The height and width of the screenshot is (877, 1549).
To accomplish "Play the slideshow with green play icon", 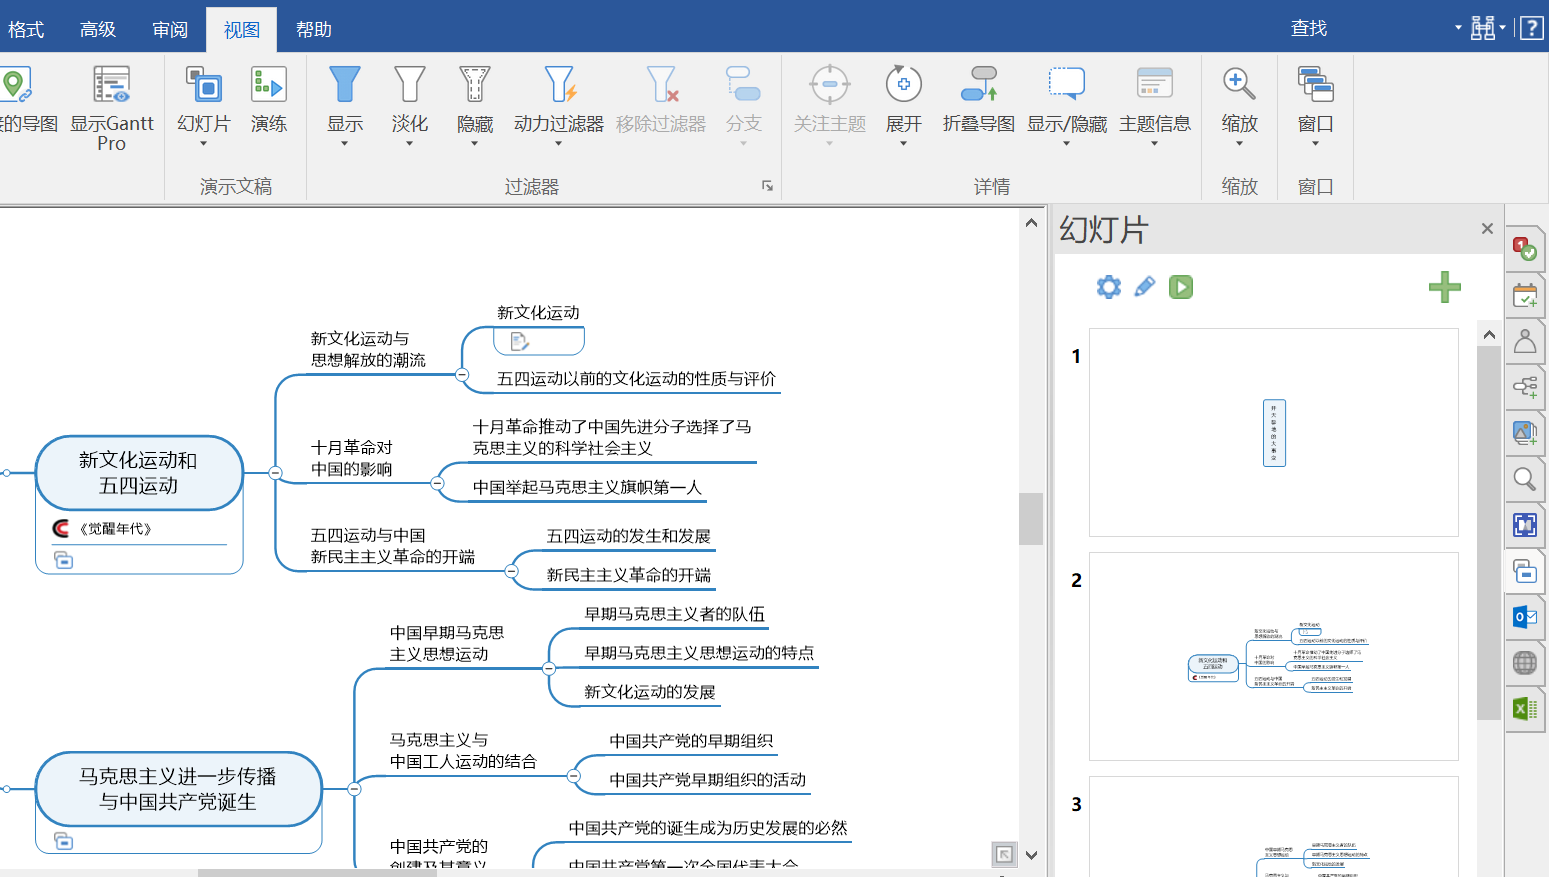I will point(1181,287).
